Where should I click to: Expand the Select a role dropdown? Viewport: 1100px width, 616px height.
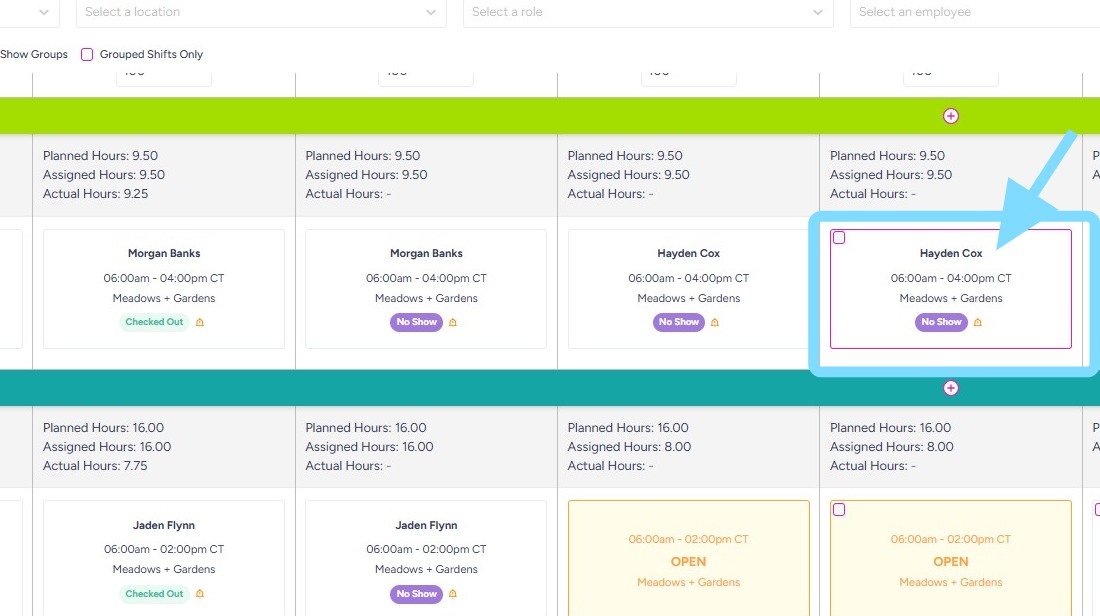click(x=648, y=12)
